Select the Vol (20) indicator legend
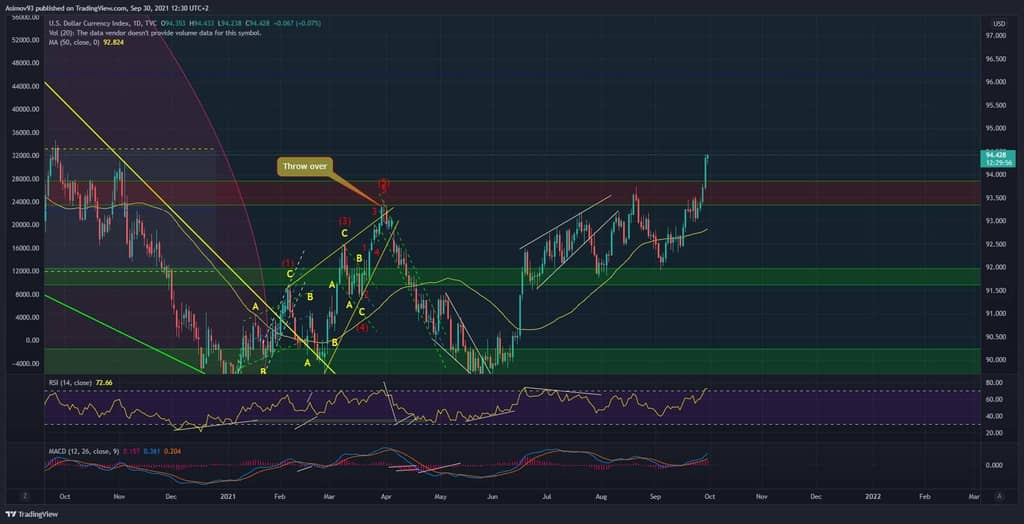This screenshot has width=1024, height=524. pyautogui.click(x=155, y=33)
